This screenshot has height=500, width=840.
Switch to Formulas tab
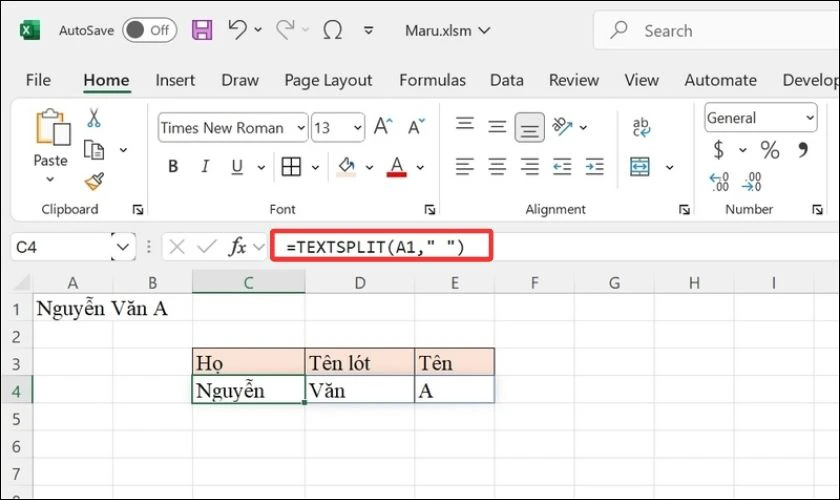pos(432,80)
